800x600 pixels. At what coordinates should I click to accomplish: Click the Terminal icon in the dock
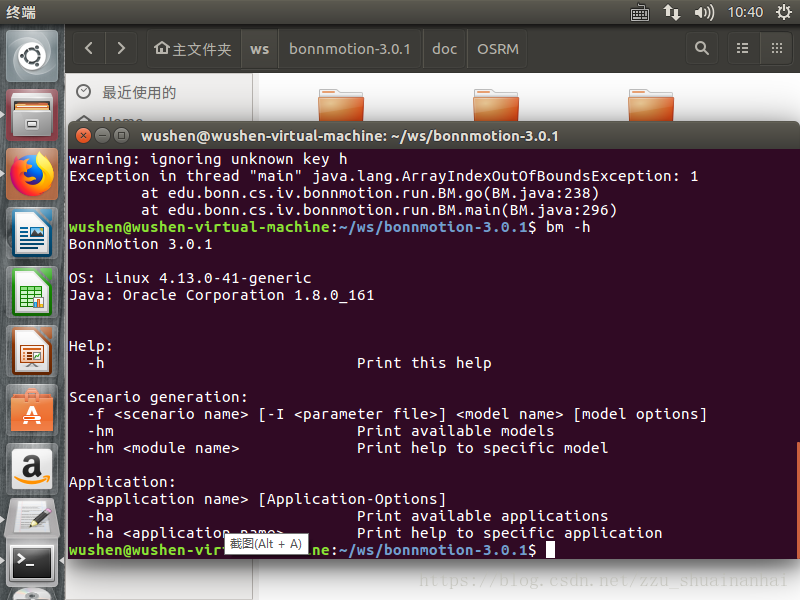(32, 563)
